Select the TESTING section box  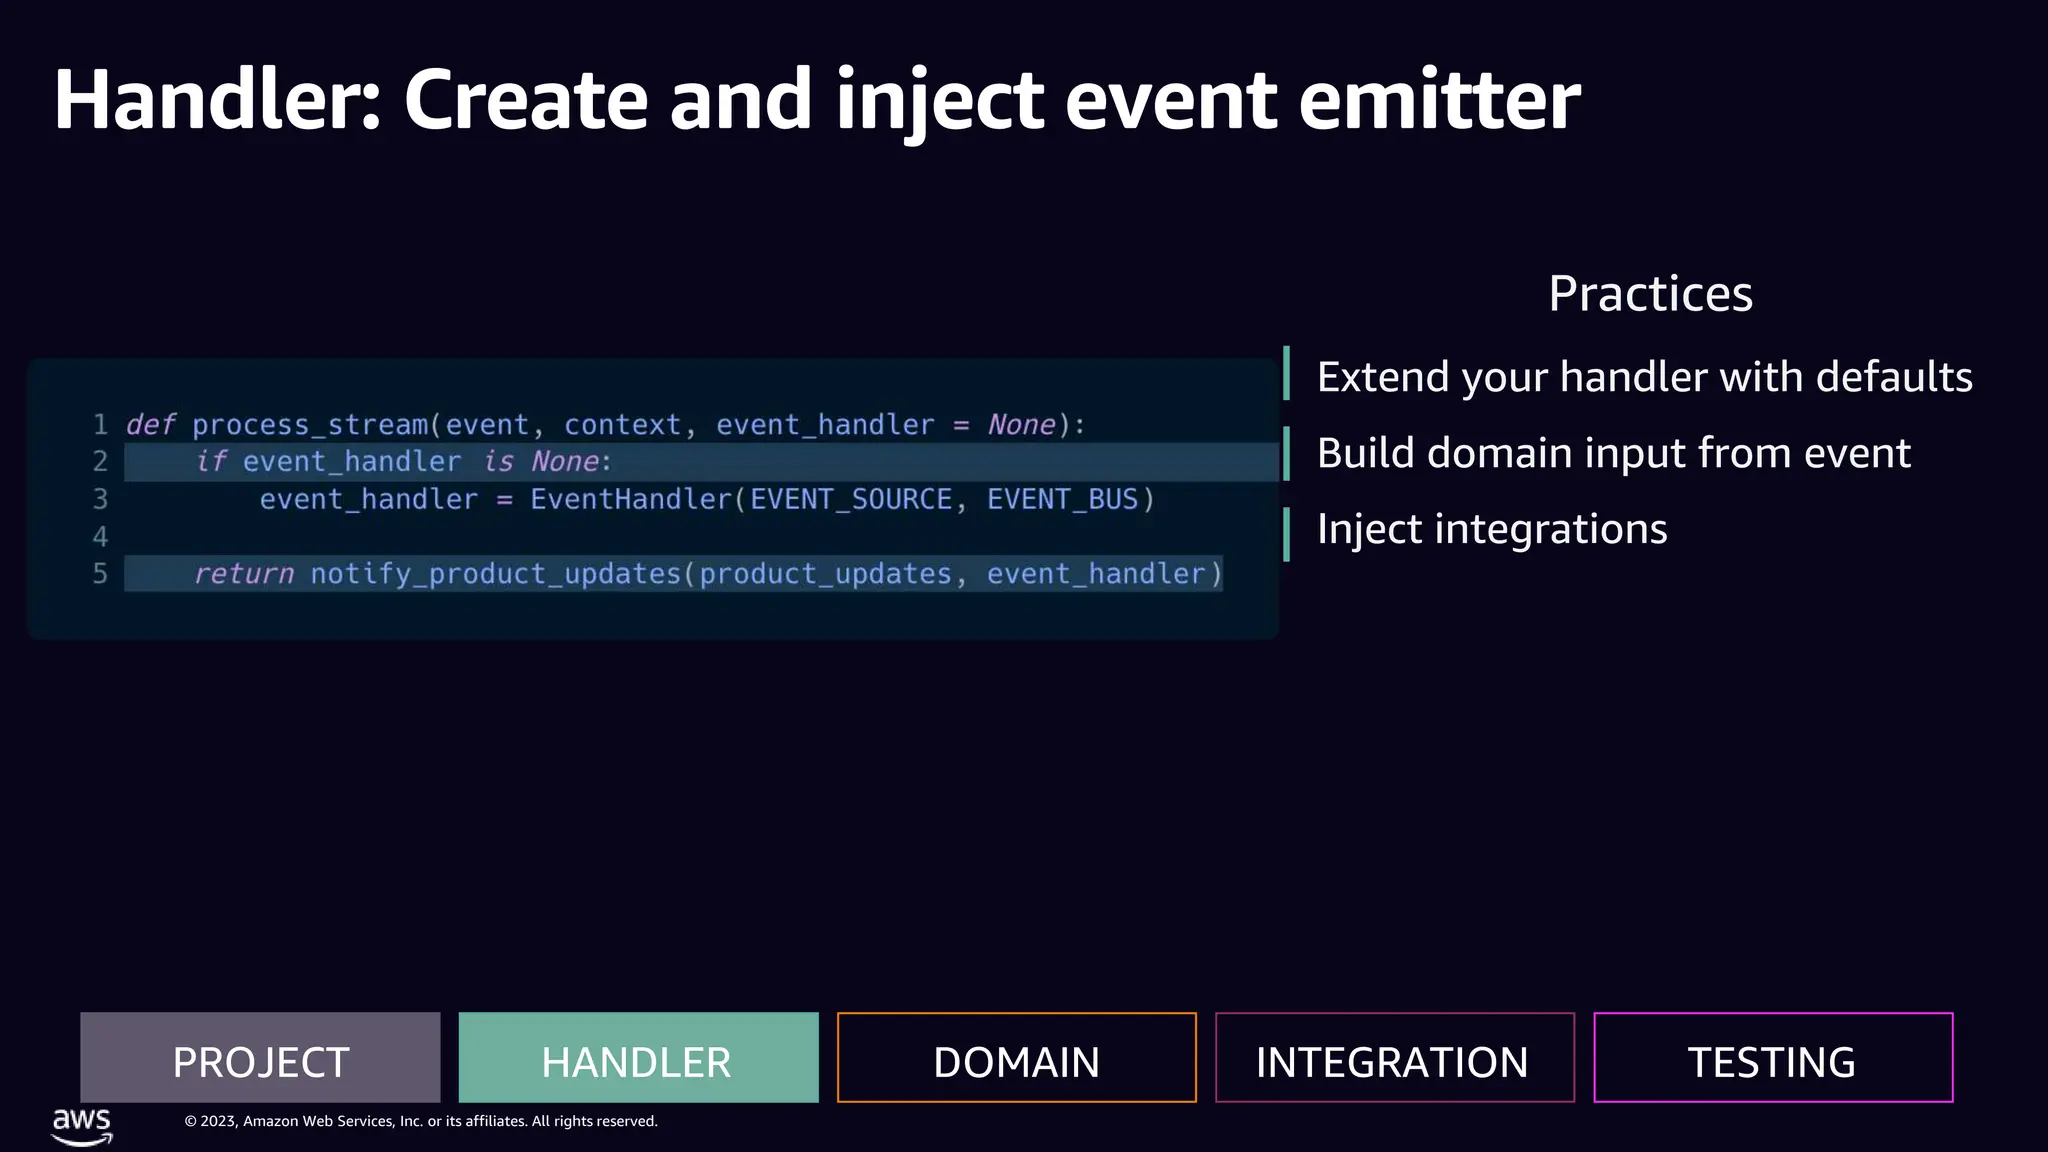[1773, 1057]
